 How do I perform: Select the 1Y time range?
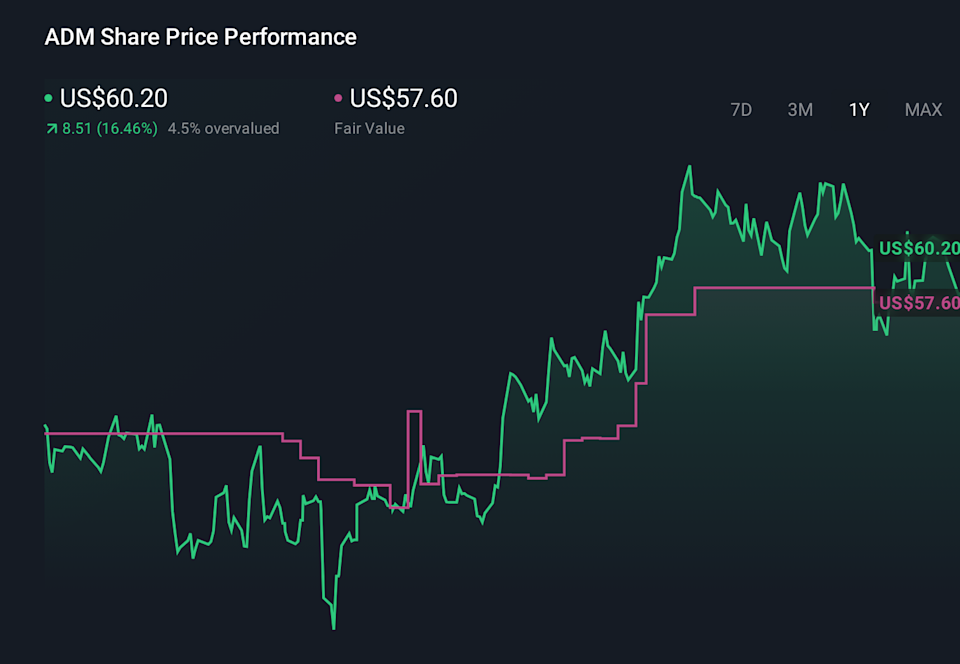[x=858, y=110]
